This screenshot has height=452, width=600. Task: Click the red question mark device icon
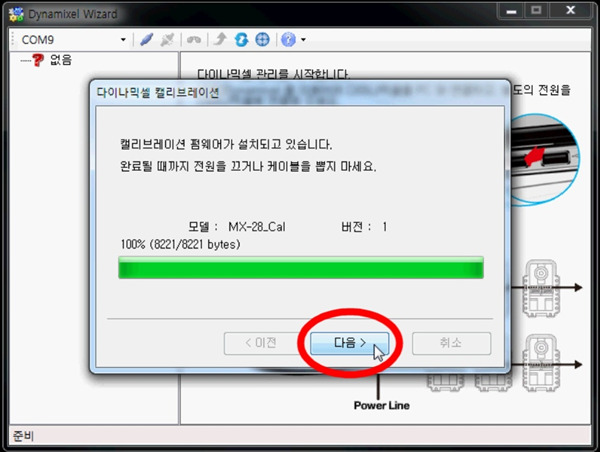pyautogui.click(x=38, y=60)
